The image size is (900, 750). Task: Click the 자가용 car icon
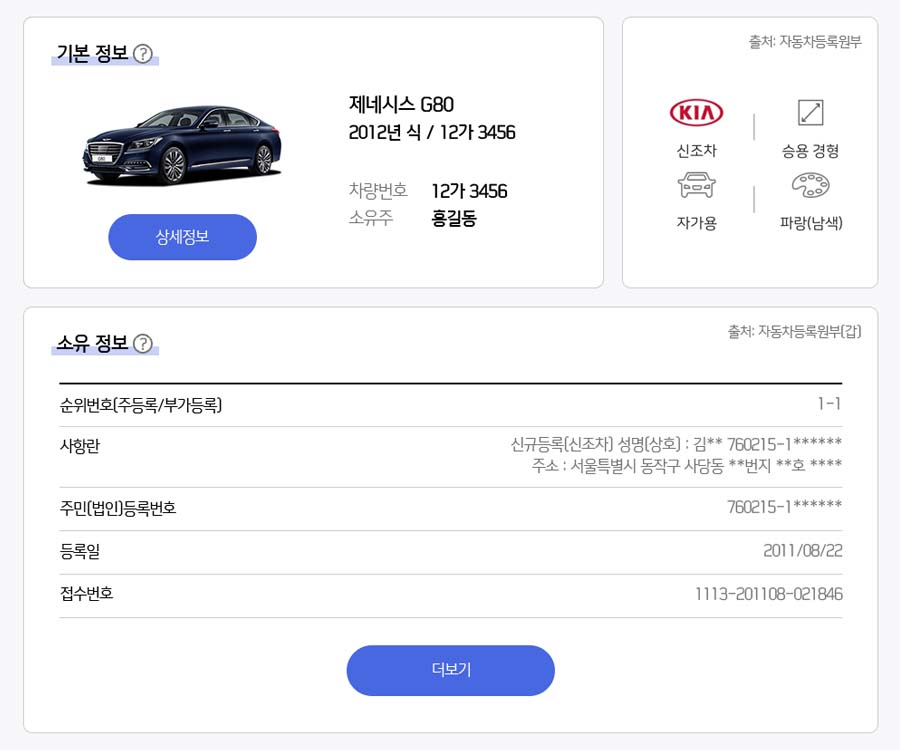(696, 185)
